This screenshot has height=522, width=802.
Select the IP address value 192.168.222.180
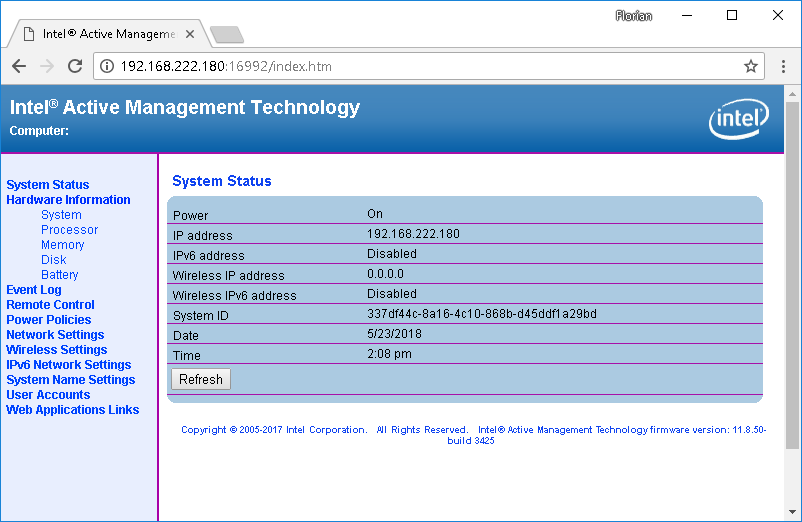[413, 234]
